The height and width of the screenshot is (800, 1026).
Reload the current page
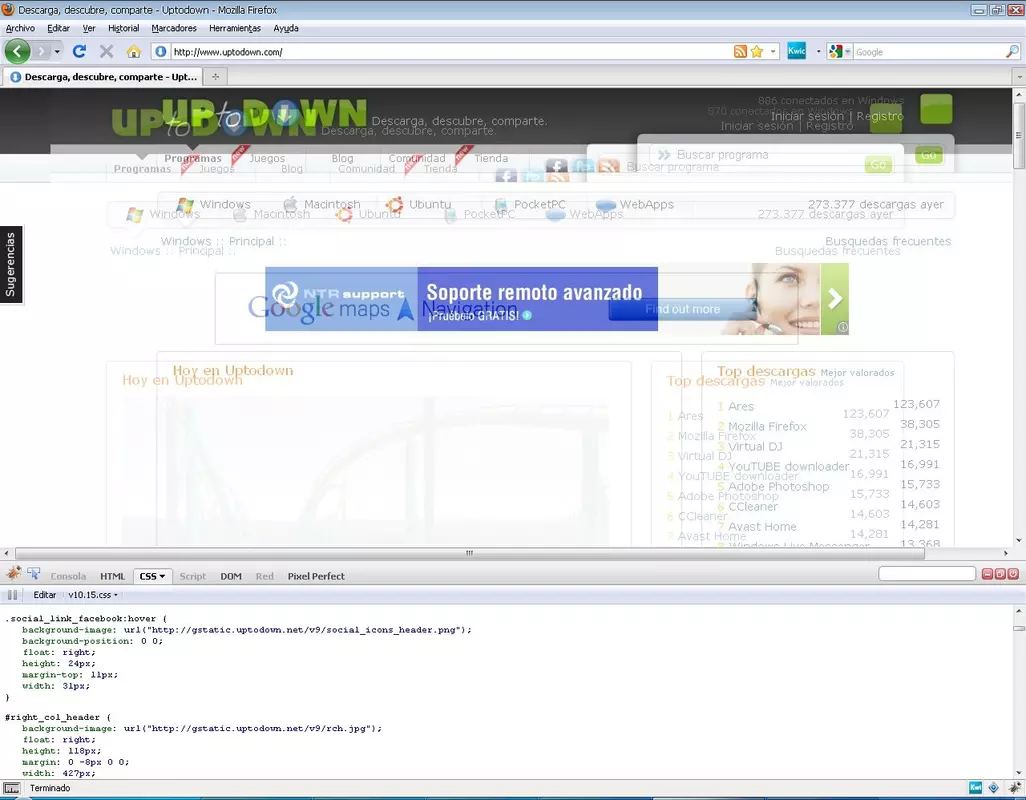tap(79, 51)
